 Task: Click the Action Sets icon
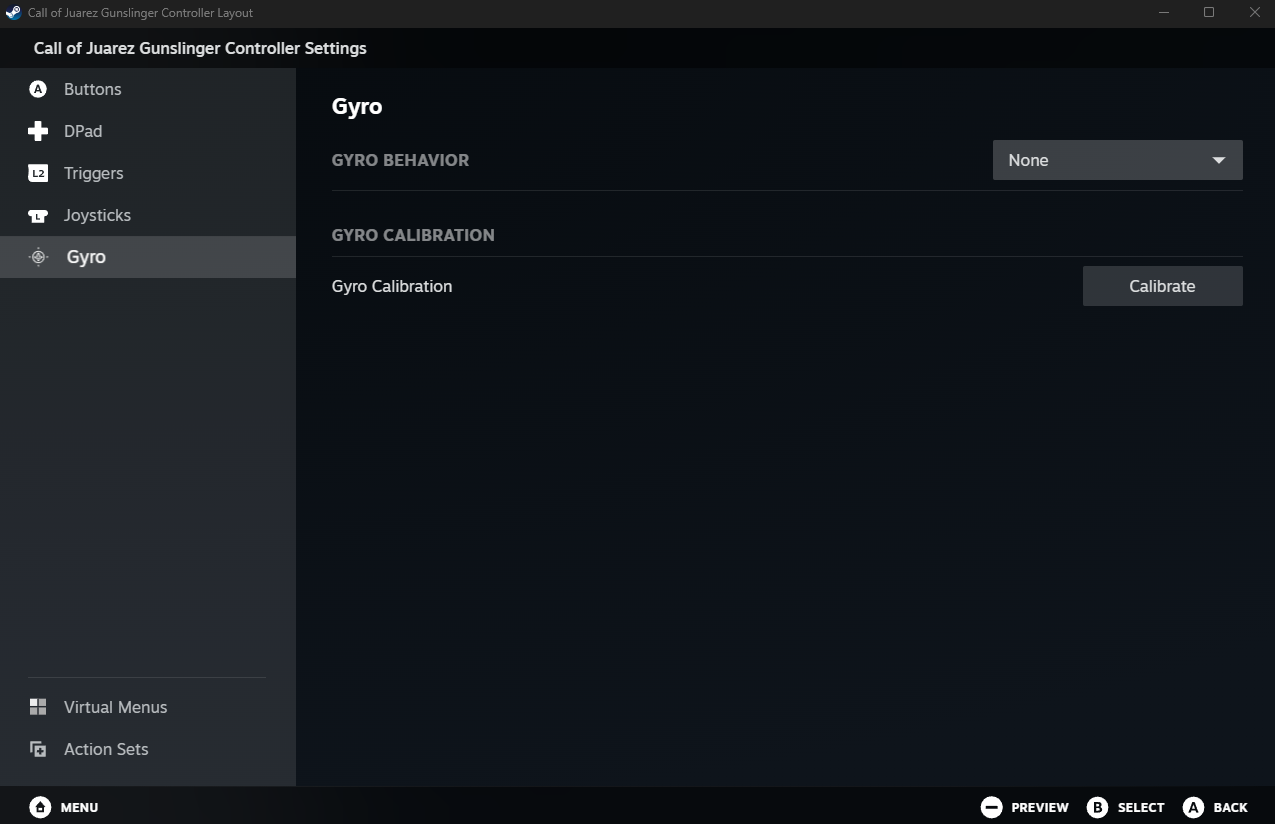click(x=38, y=749)
